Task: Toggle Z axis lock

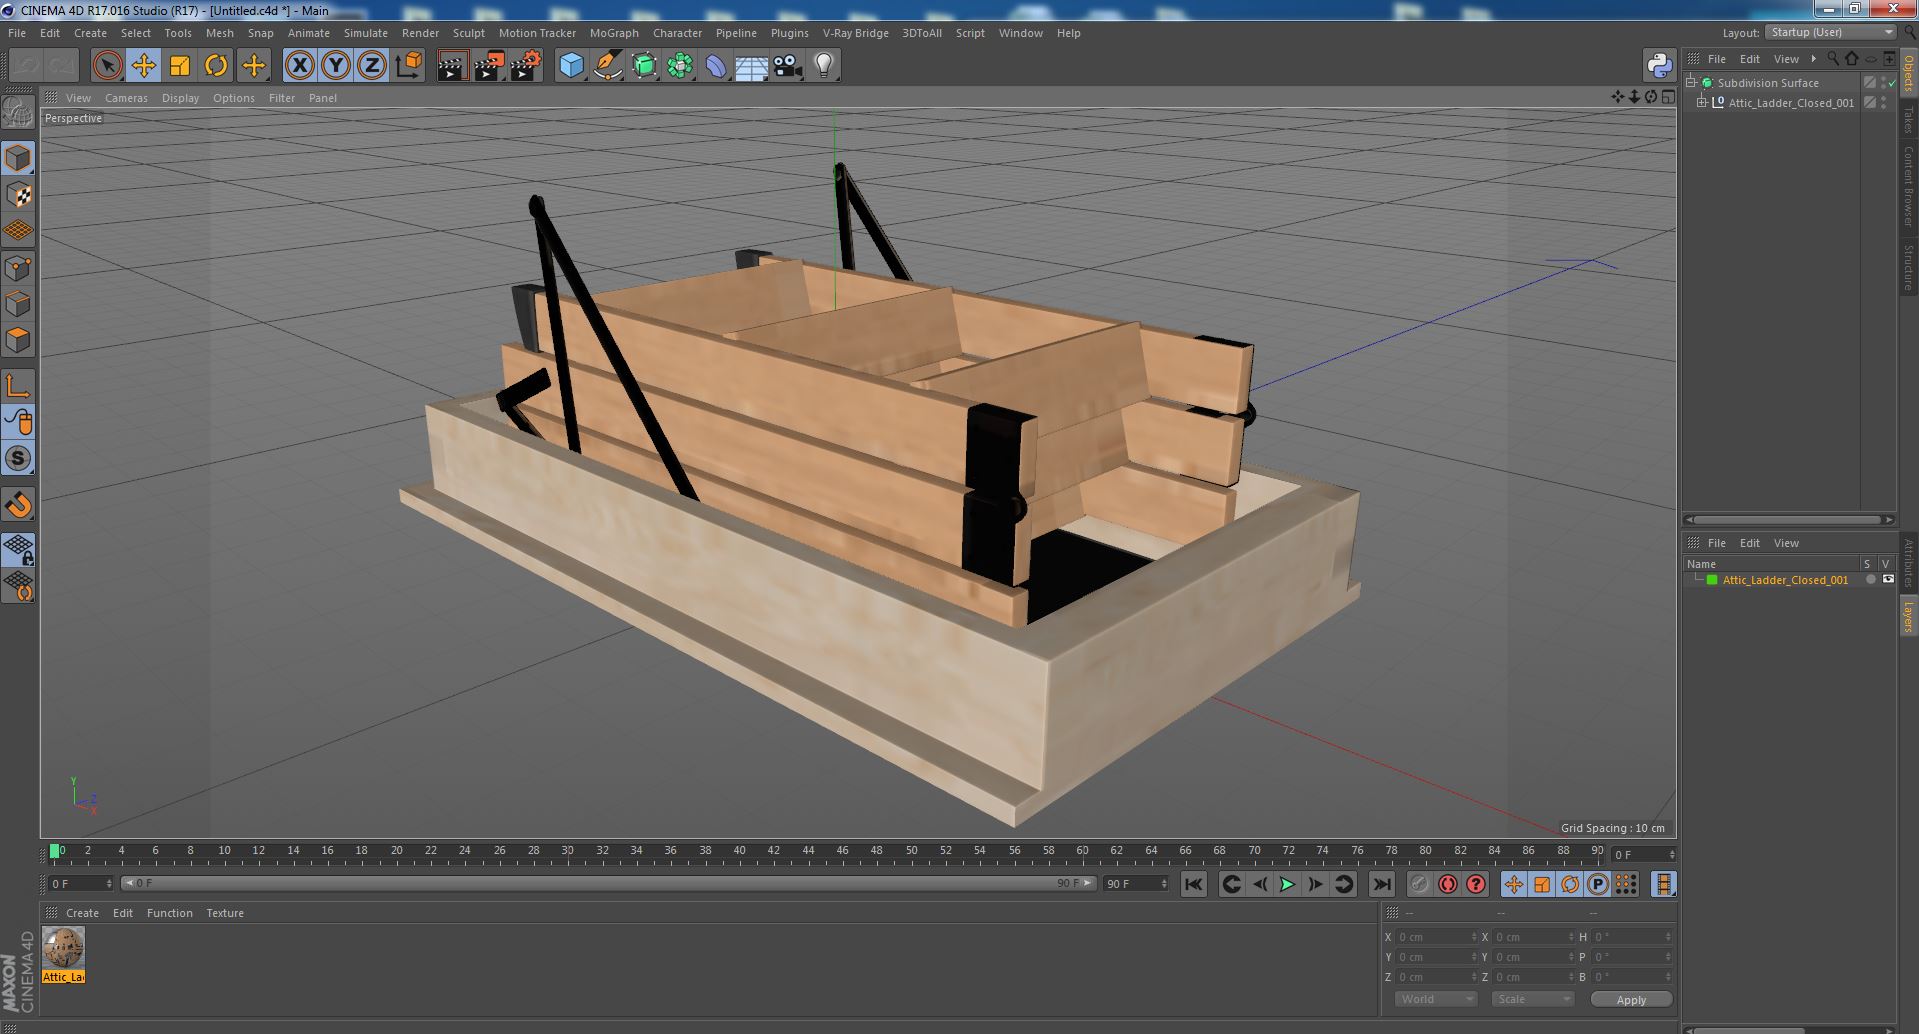Action: coord(372,66)
